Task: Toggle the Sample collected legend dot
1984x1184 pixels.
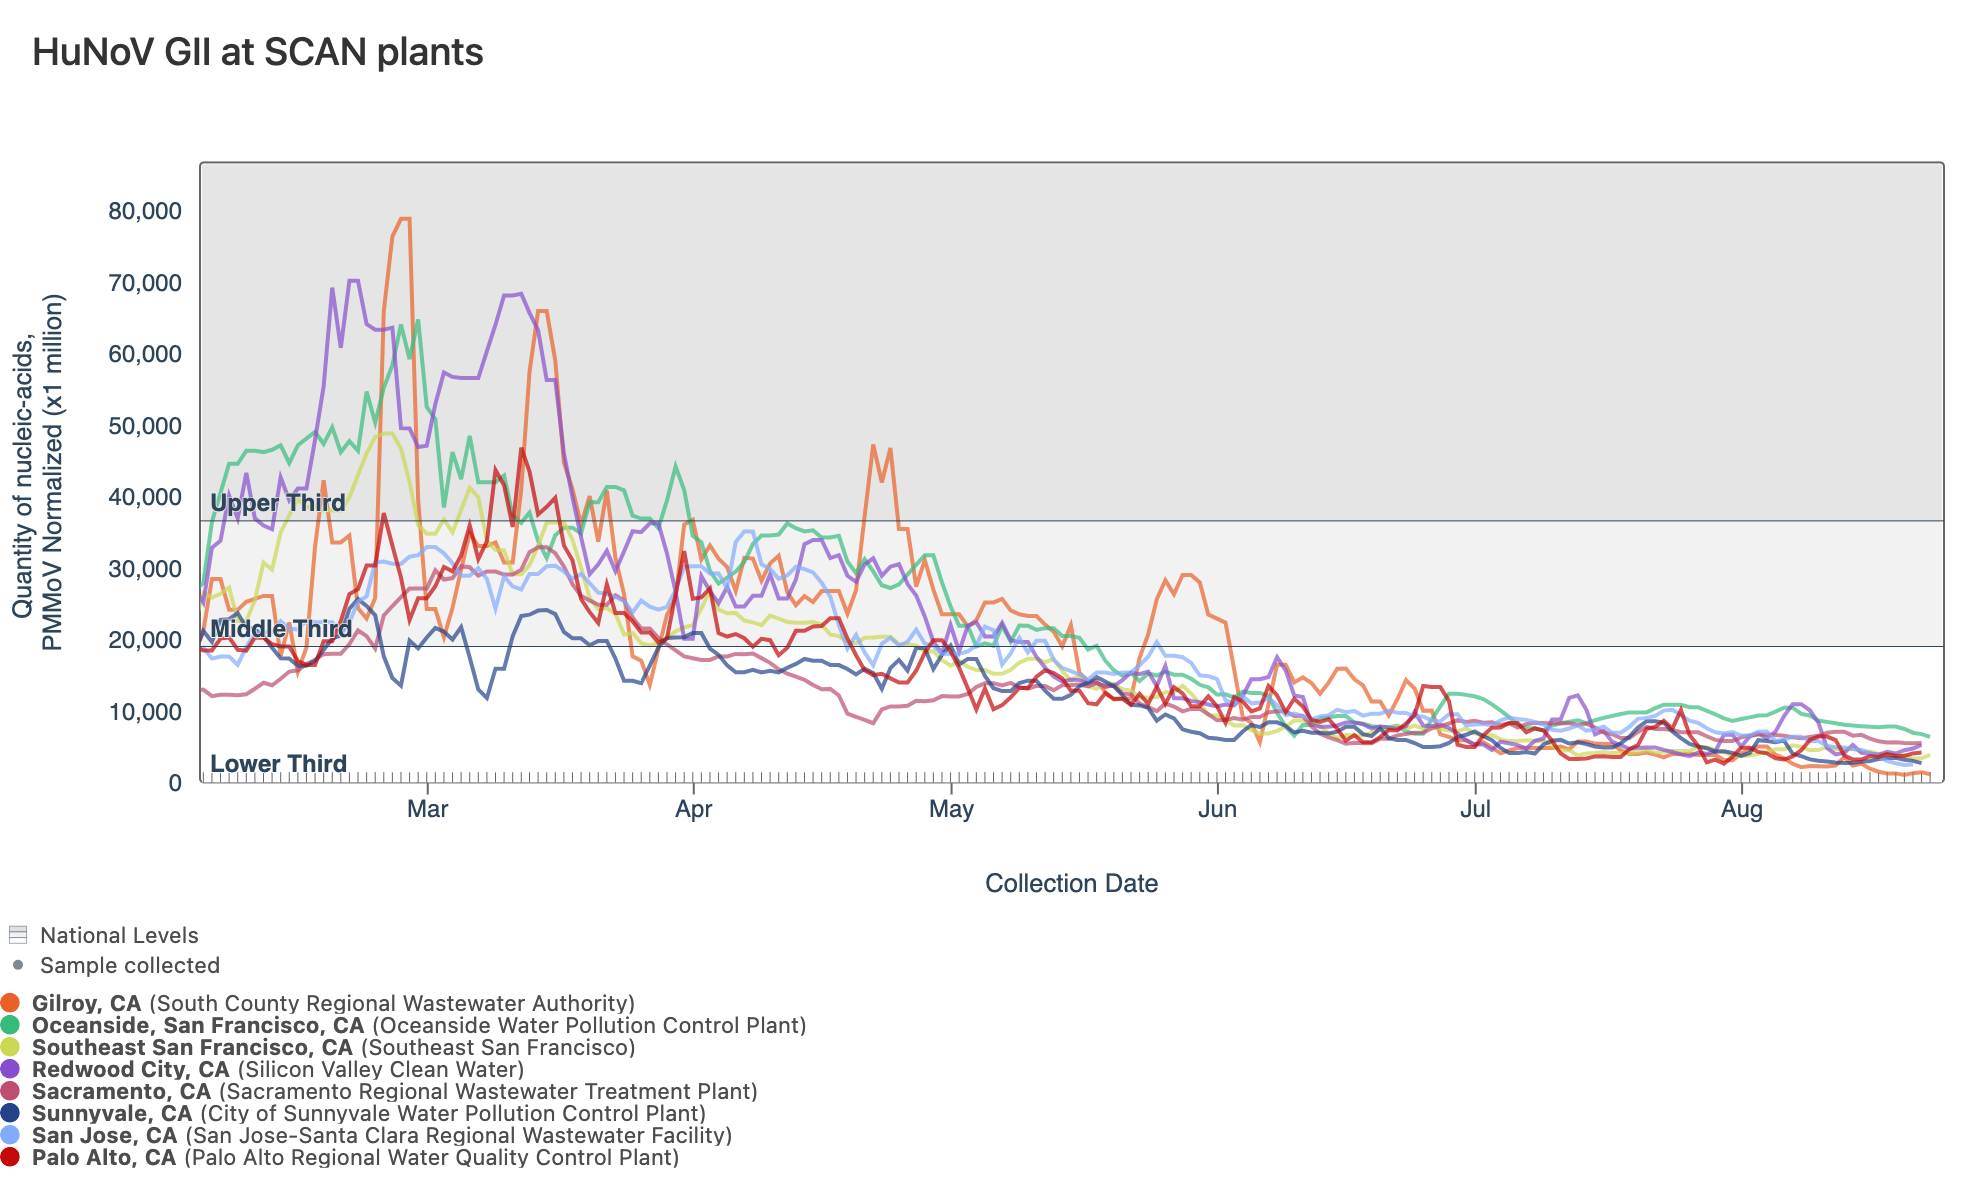Action: tap(17, 965)
